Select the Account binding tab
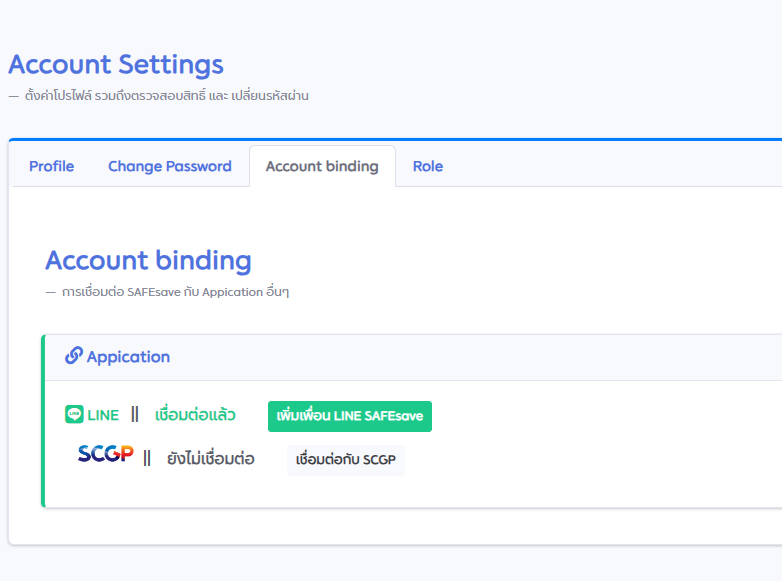The width and height of the screenshot is (782, 581). (x=322, y=166)
